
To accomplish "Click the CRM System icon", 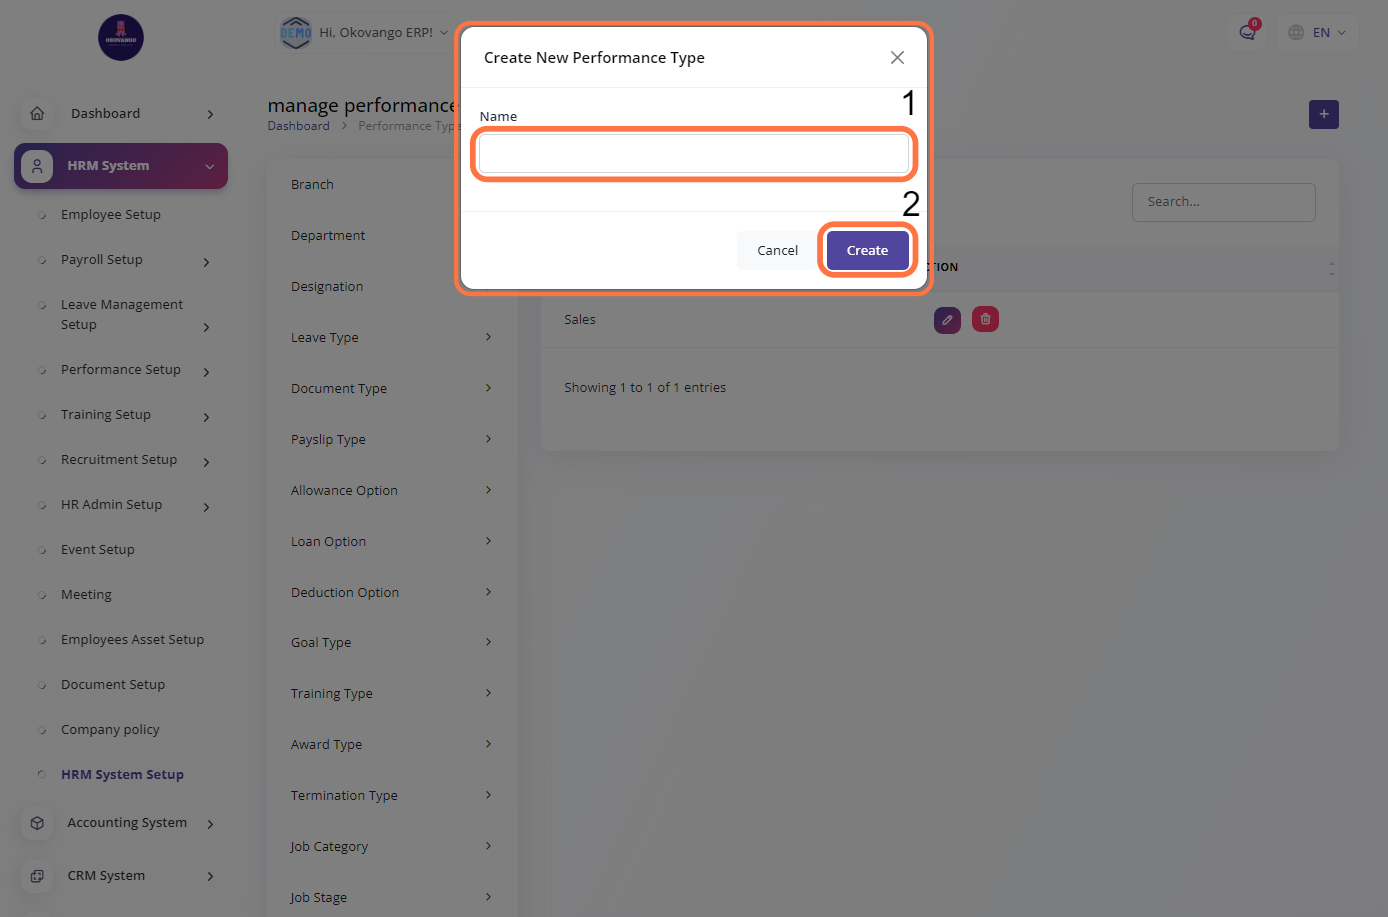I will pos(37,876).
